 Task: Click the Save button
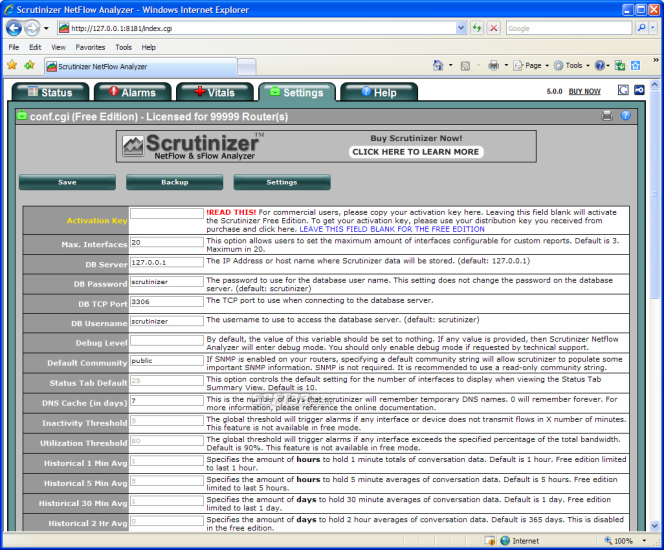(x=67, y=182)
